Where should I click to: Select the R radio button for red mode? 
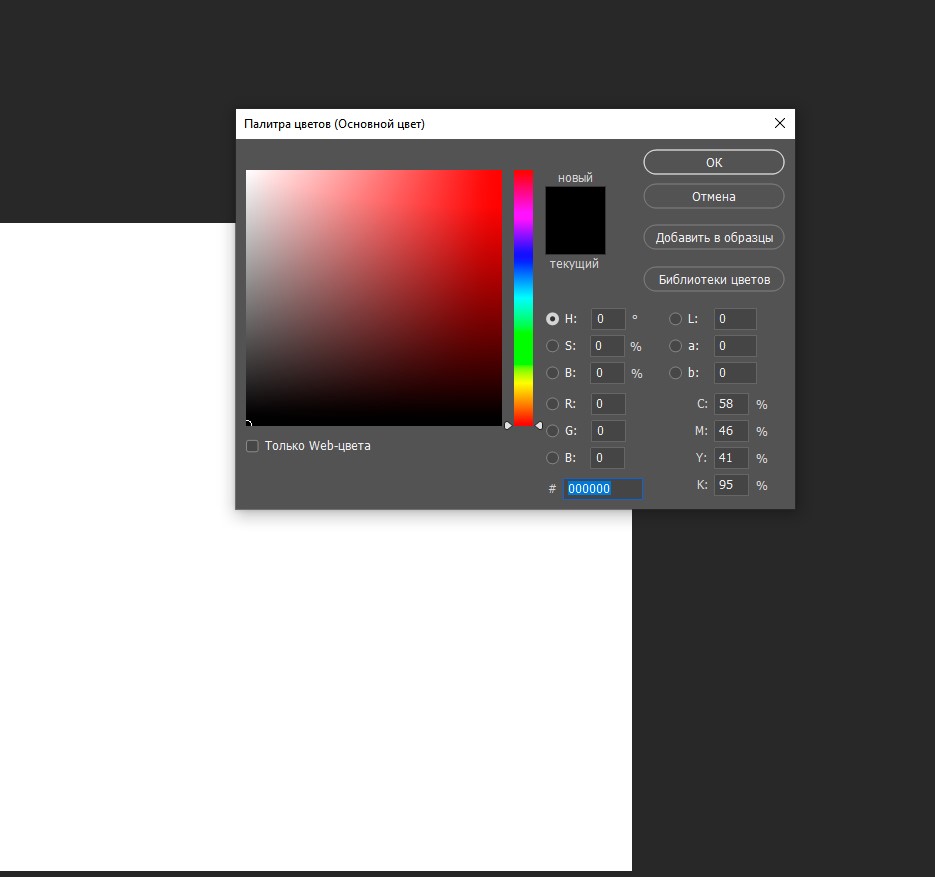click(x=553, y=404)
